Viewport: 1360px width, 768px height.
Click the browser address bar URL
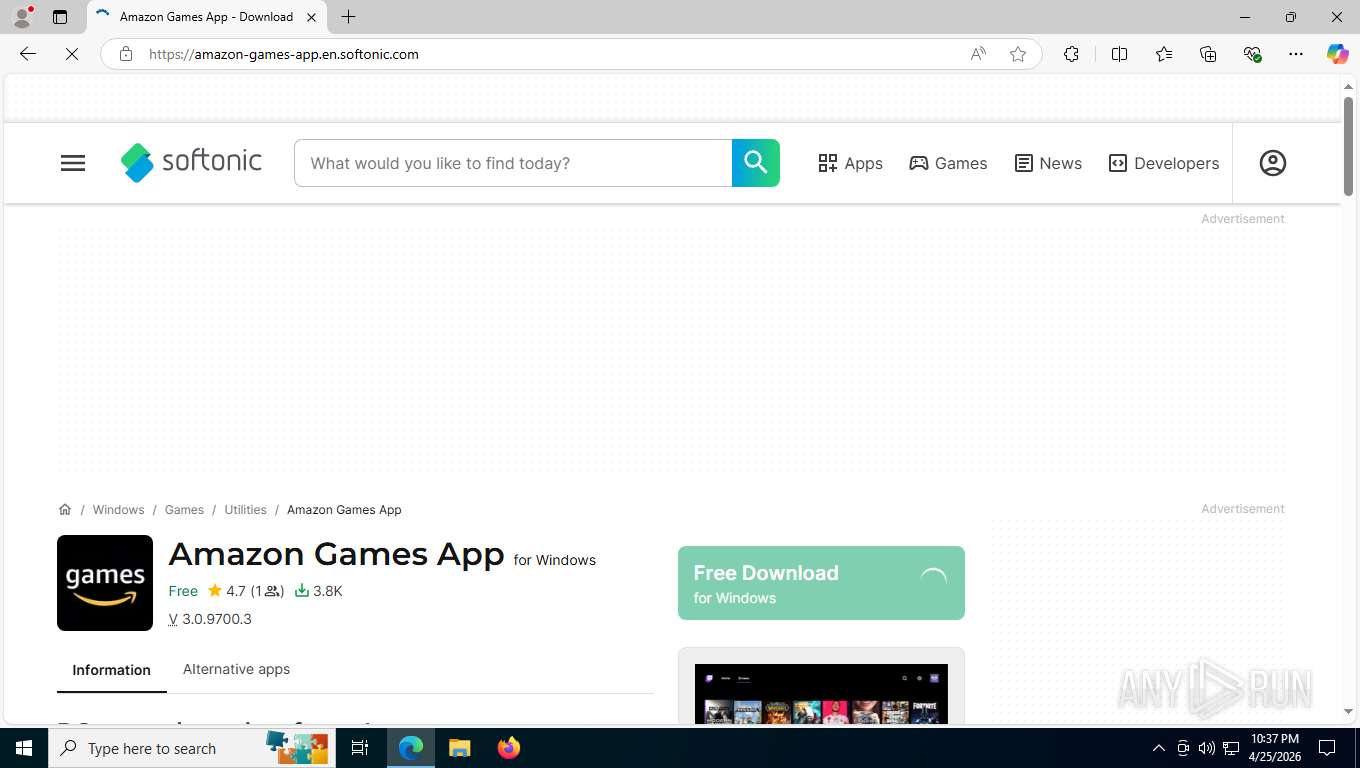tap(283, 54)
